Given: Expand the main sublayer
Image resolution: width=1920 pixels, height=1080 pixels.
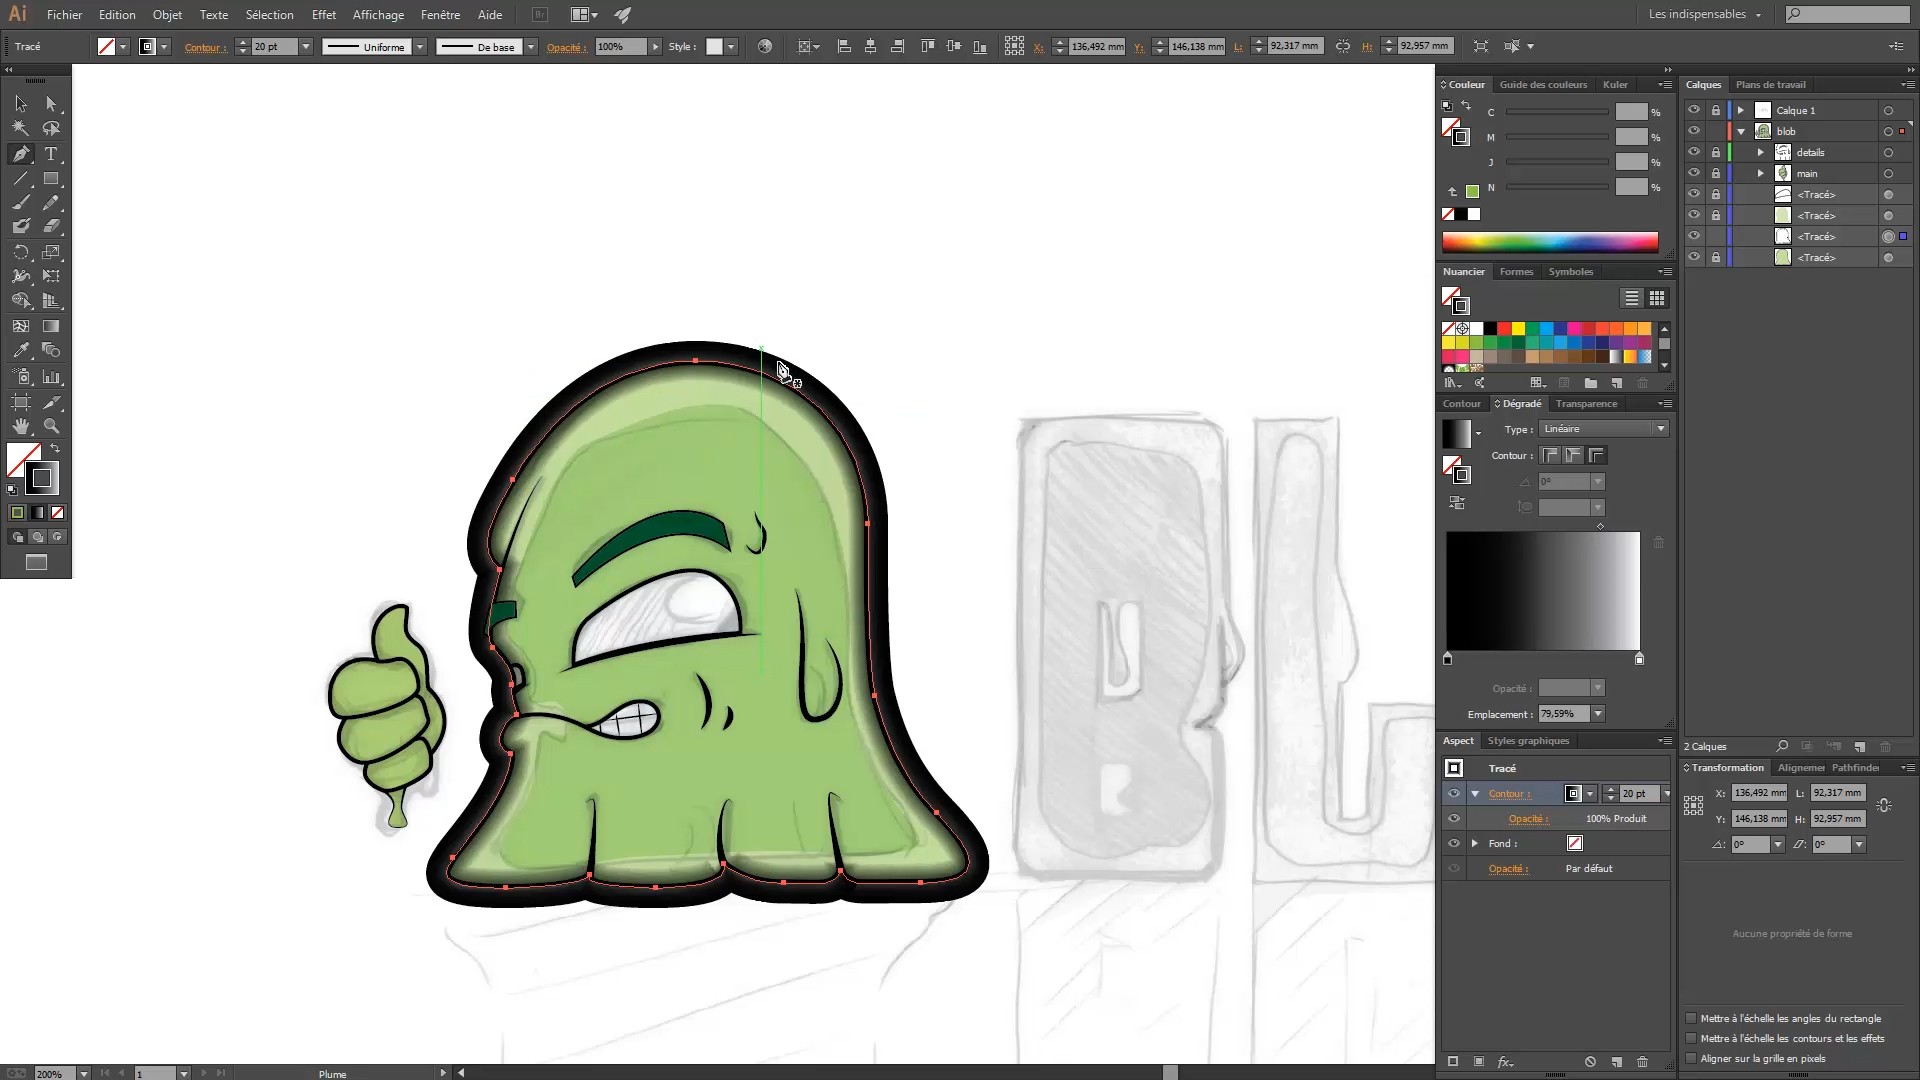Looking at the screenshot, I should tap(1761, 174).
